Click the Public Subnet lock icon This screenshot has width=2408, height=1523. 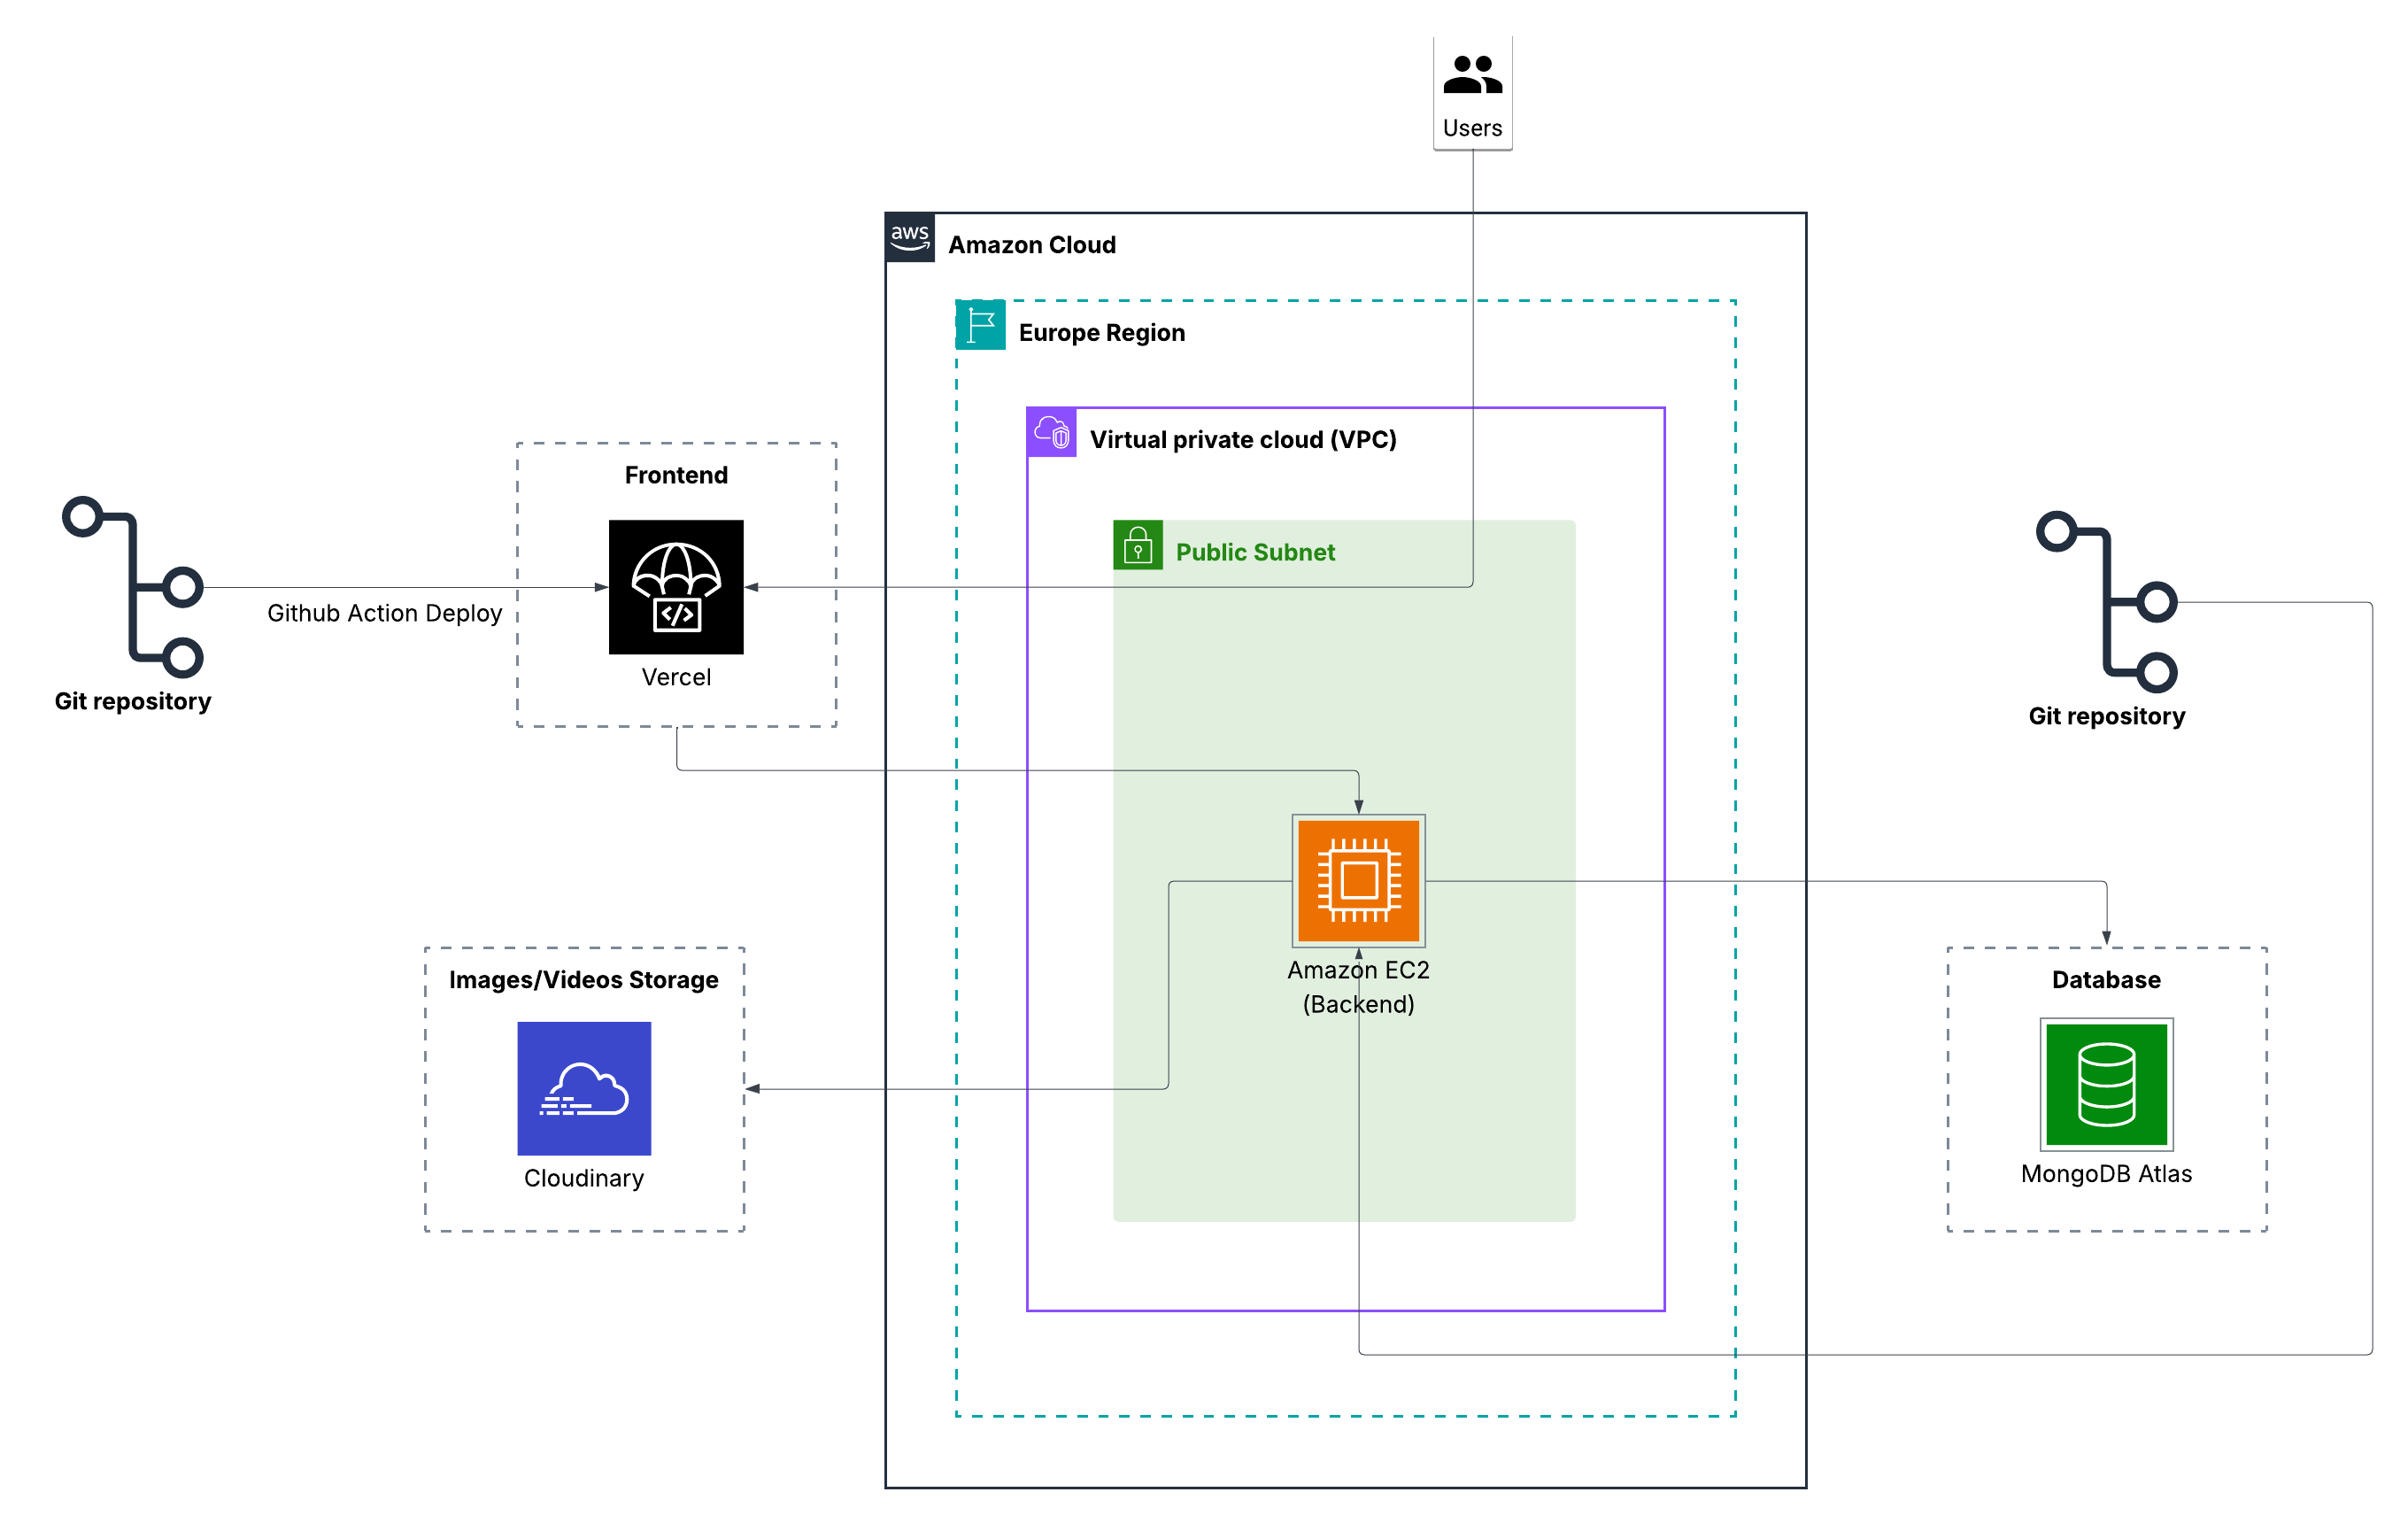(x=1137, y=545)
